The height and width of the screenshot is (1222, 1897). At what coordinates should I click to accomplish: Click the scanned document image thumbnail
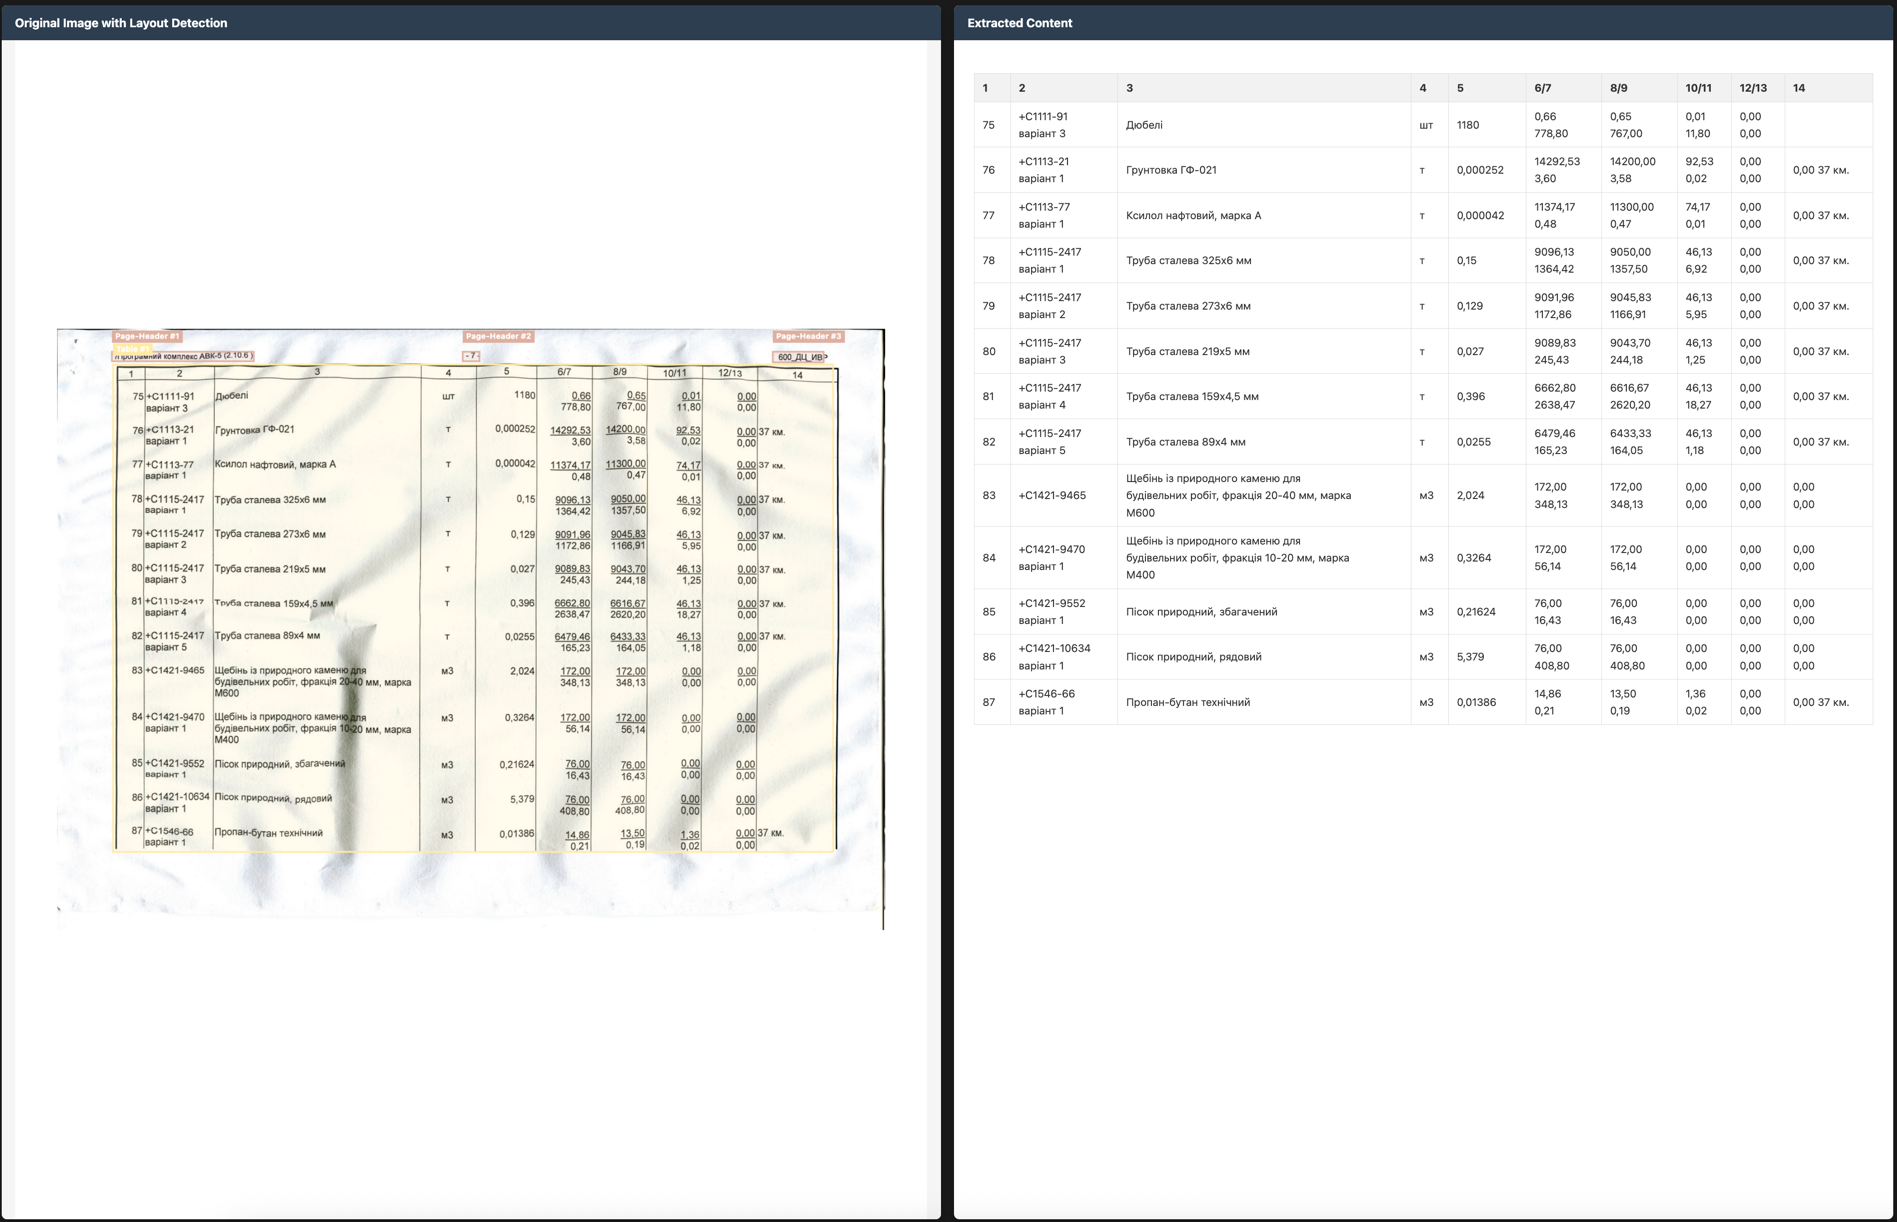point(470,628)
